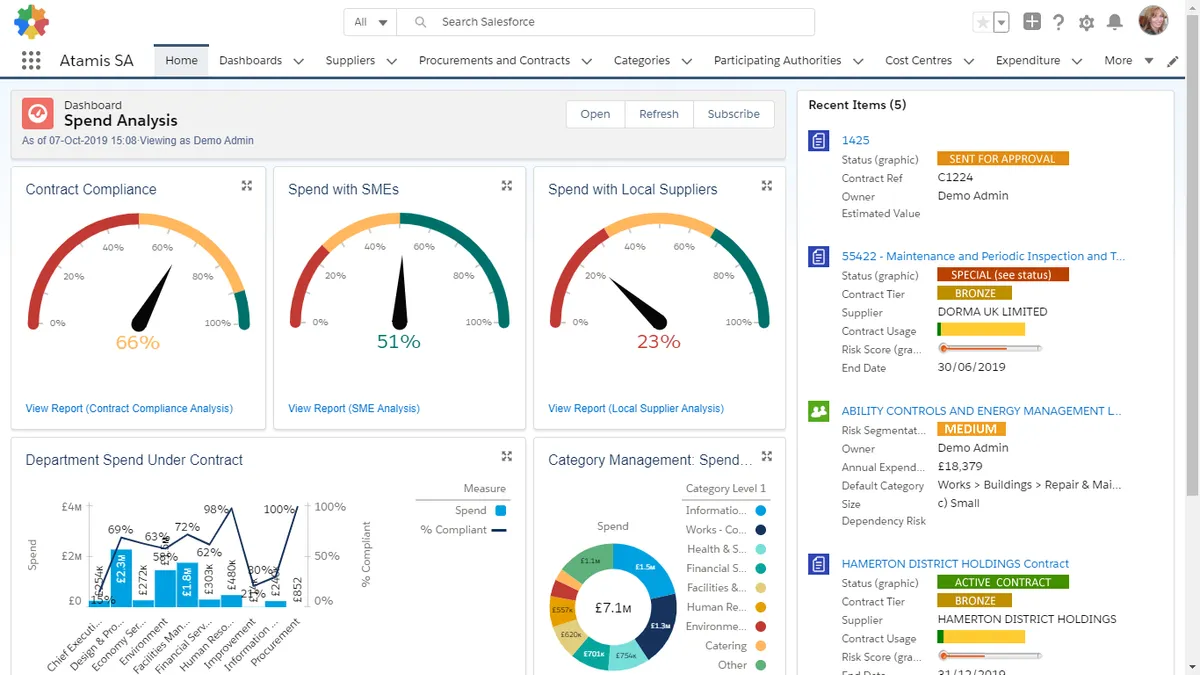This screenshot has width=1200, height=675.
Task: Expand the Categories tab chevron
Action: [x=686, y=61]
